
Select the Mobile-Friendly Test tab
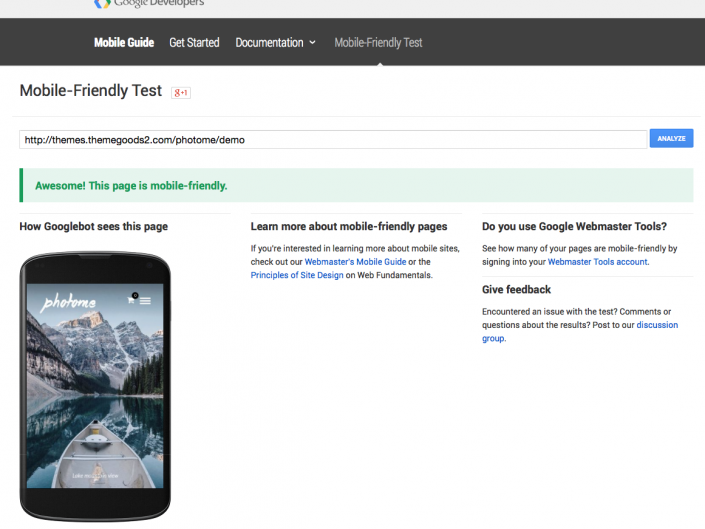click(x=378, y=43)
